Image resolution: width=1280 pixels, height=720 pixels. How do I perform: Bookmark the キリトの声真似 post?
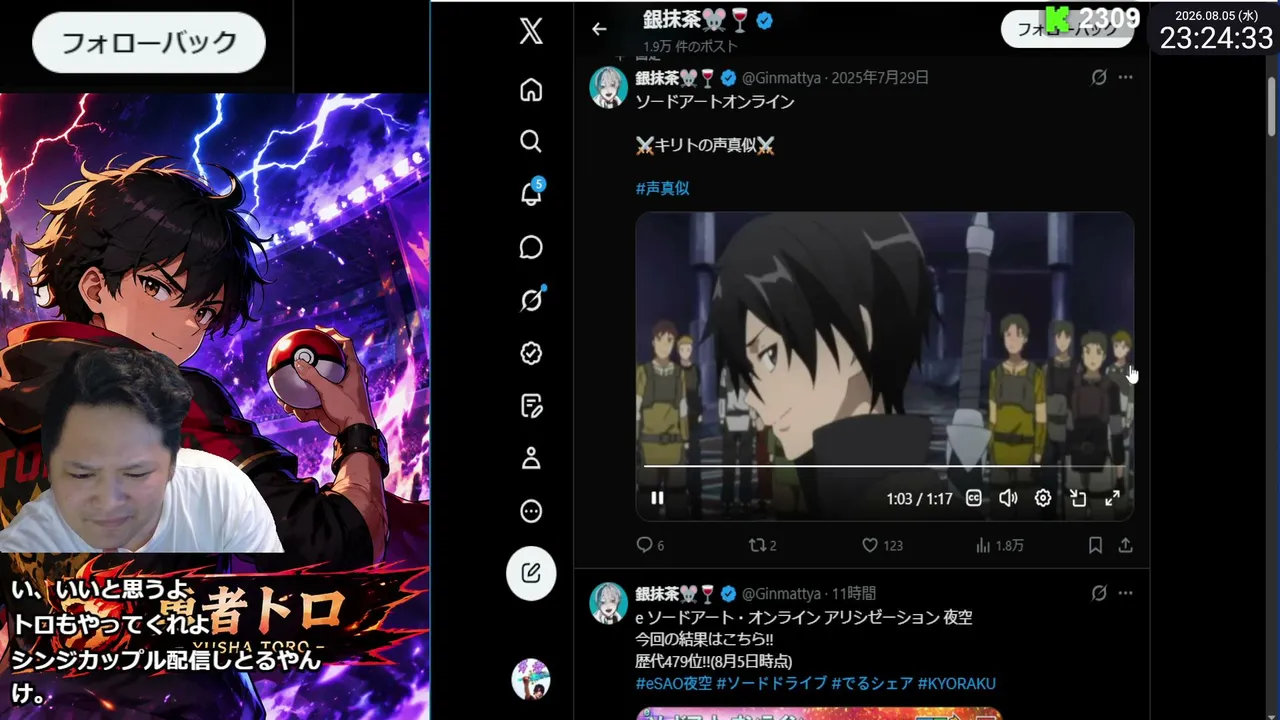click(x=1095, y=545)
